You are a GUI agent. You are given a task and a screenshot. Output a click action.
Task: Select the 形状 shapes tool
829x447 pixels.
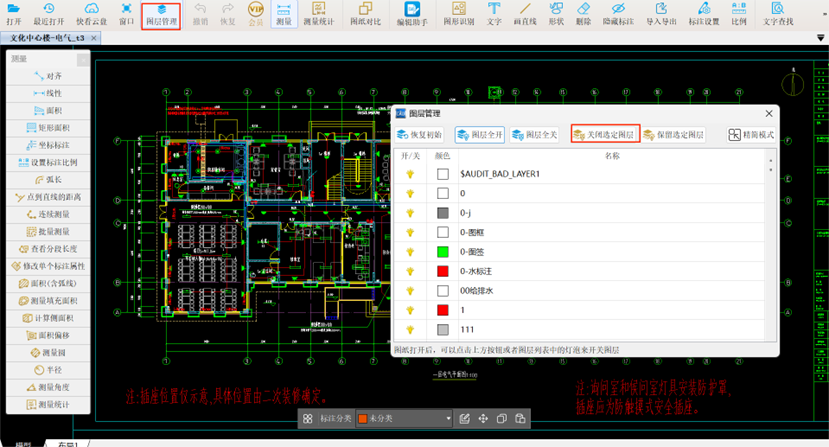pyautogui.click(x=556, y=14)
